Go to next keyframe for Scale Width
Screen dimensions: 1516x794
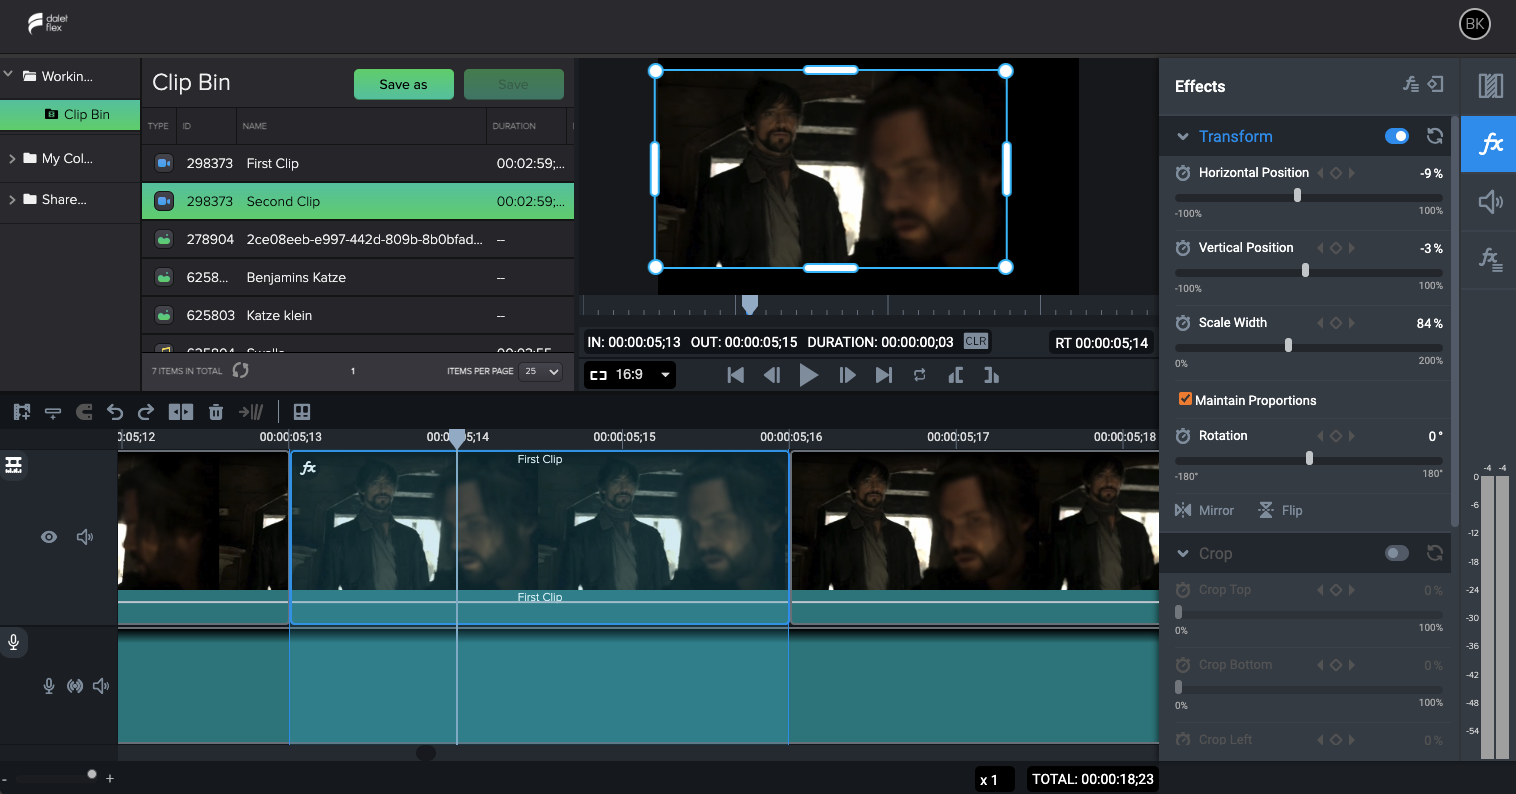coord(1353,323)
